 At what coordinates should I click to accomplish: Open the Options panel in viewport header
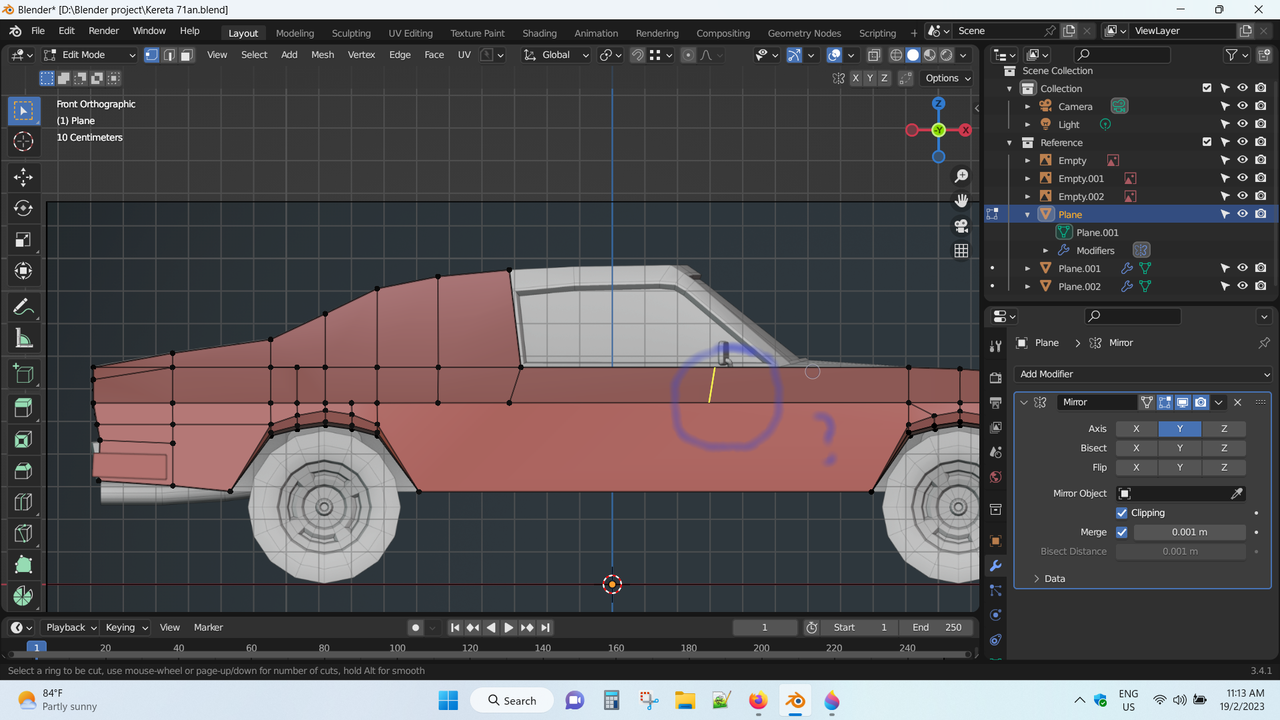(x=945, y=77)
